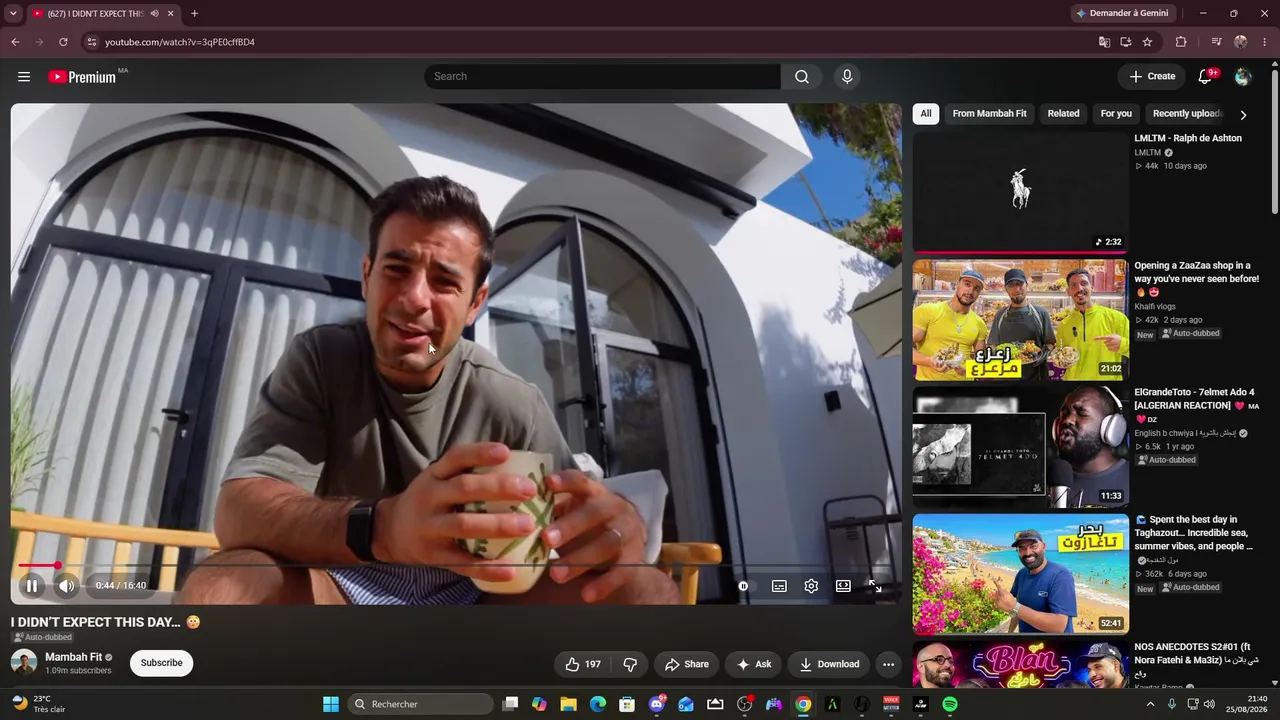1280x720 pixels.
Task: Open the LMLTM Ralph de Ashton thumbnail
Action: click(1020, 193)
